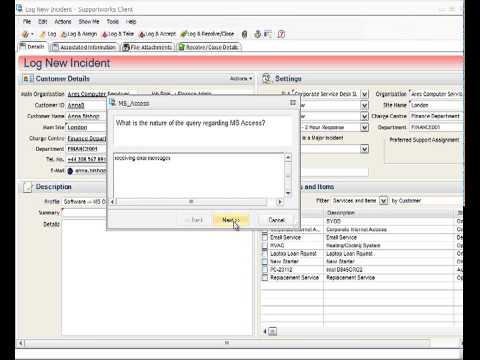
Task: Open the Services and Items filter dropdown
Action: coord(384,201)
